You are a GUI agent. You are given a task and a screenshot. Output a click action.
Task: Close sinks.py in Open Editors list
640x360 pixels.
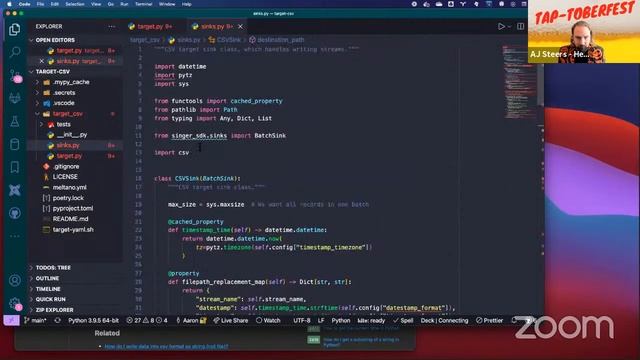(x=41, y=61)
